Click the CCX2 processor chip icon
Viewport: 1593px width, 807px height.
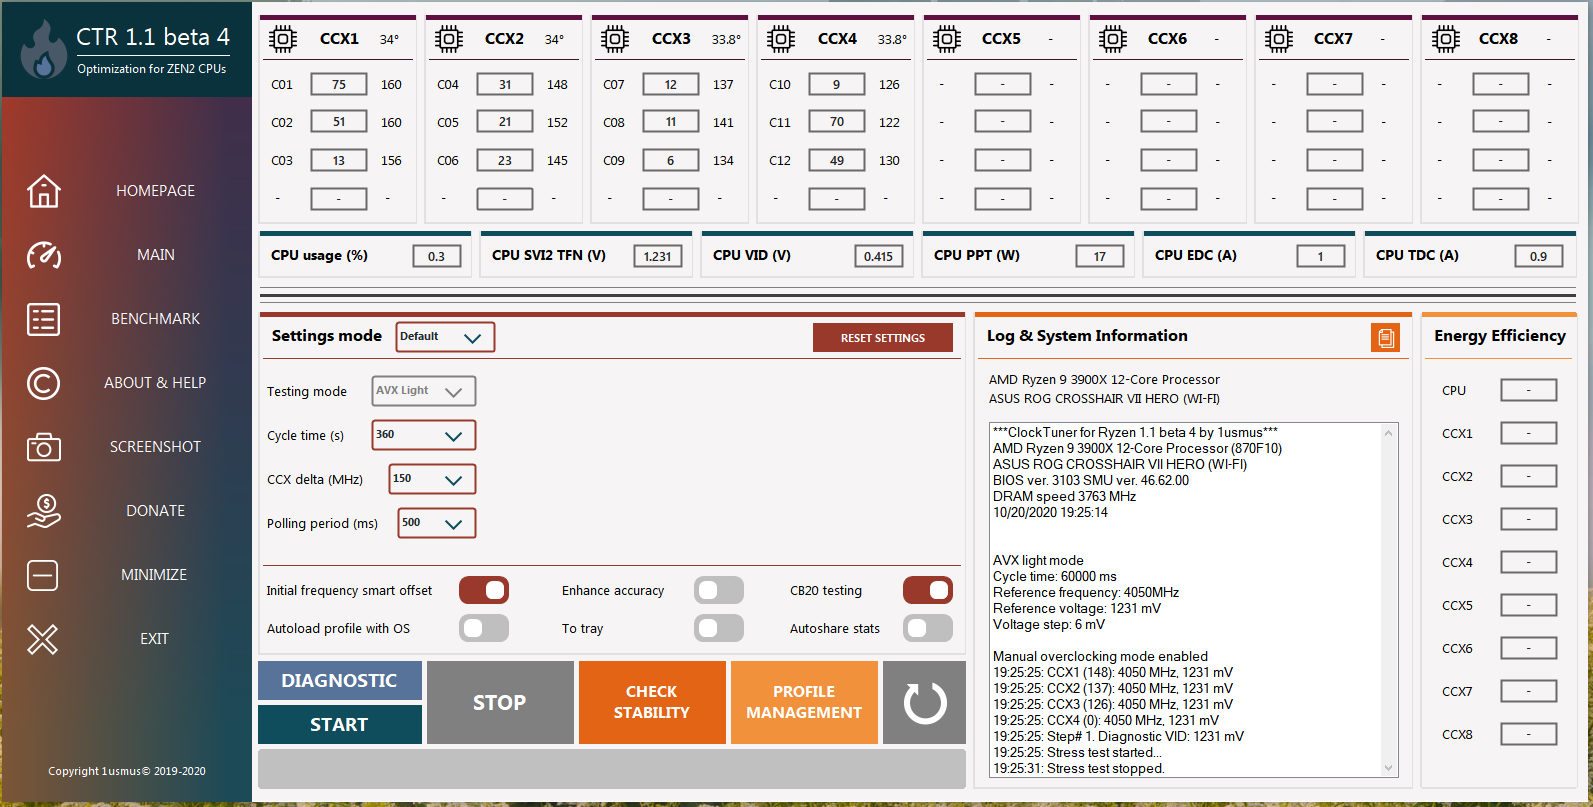(x=449, y=39)
